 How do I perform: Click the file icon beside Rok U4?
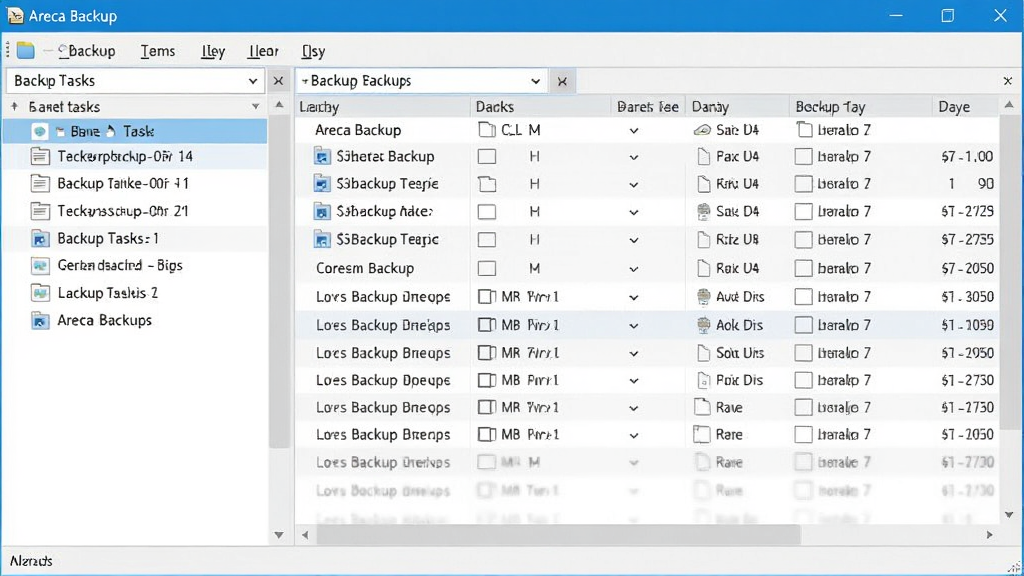point(703,268)
